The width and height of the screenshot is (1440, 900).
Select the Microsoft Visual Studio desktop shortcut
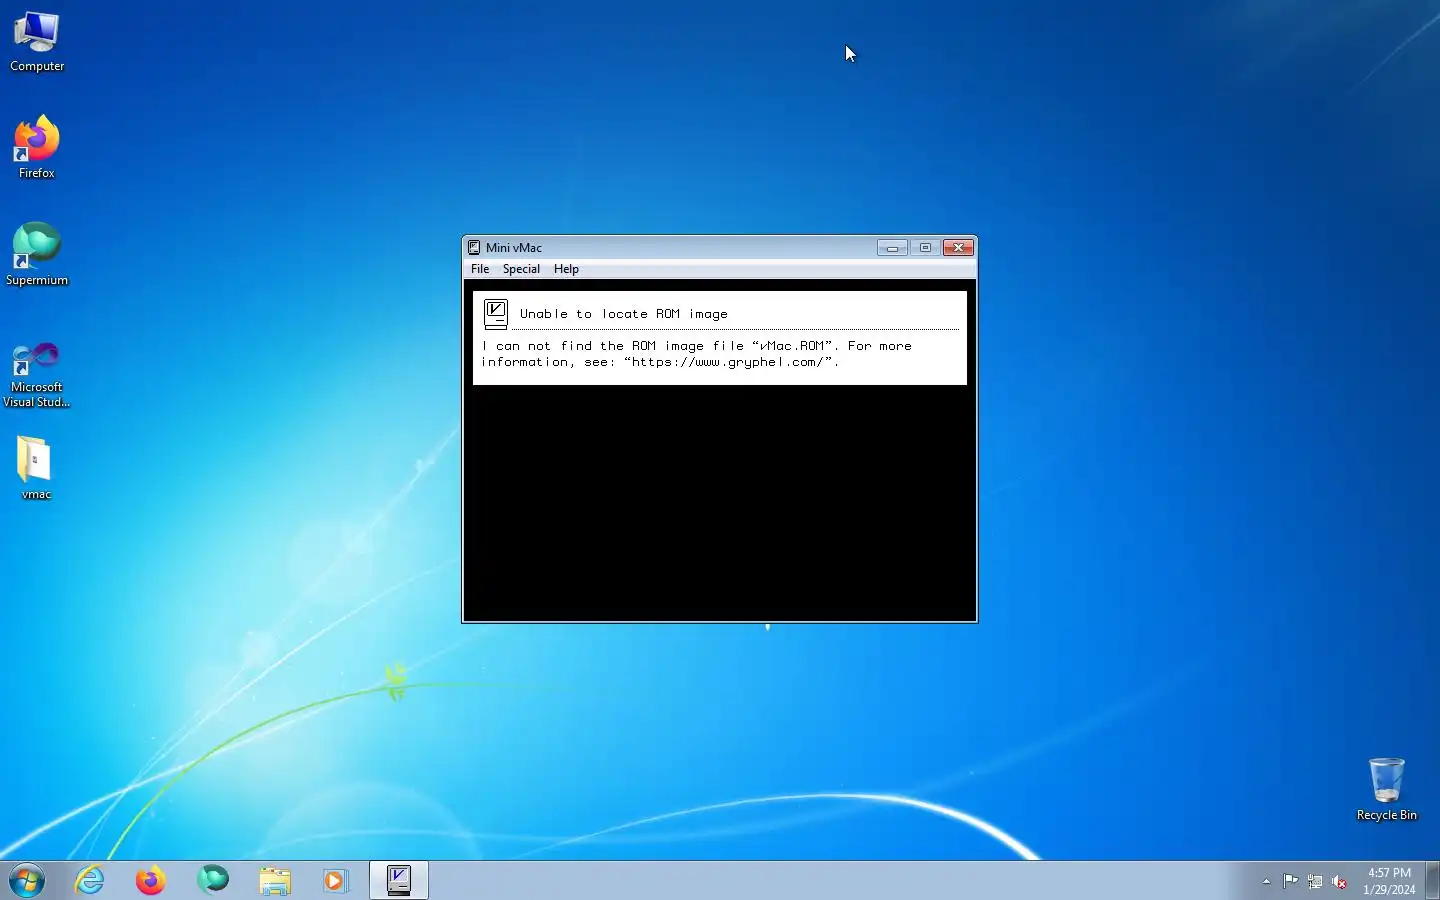click(37, 374)
